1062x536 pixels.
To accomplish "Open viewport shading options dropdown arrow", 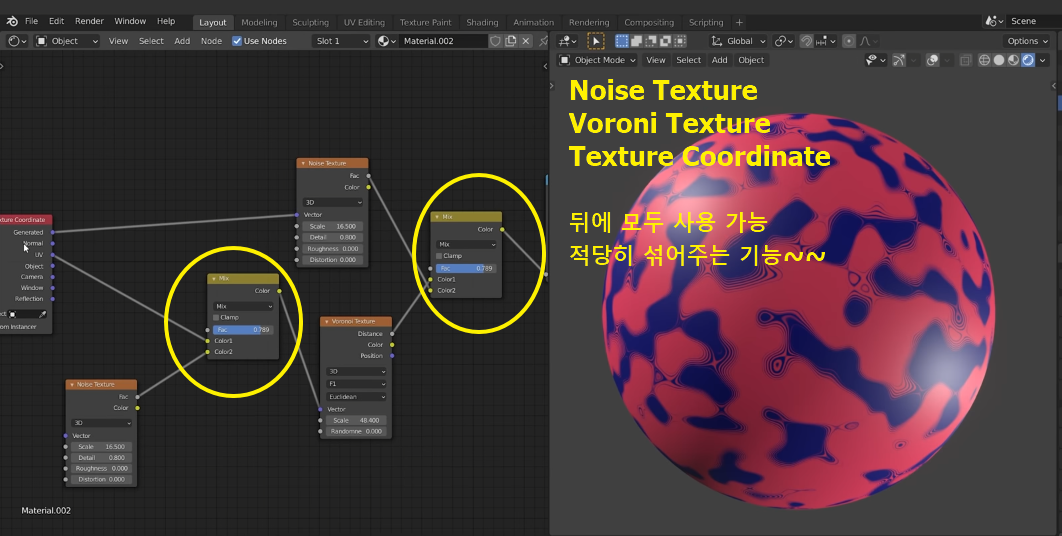I will coord(1041,60).
